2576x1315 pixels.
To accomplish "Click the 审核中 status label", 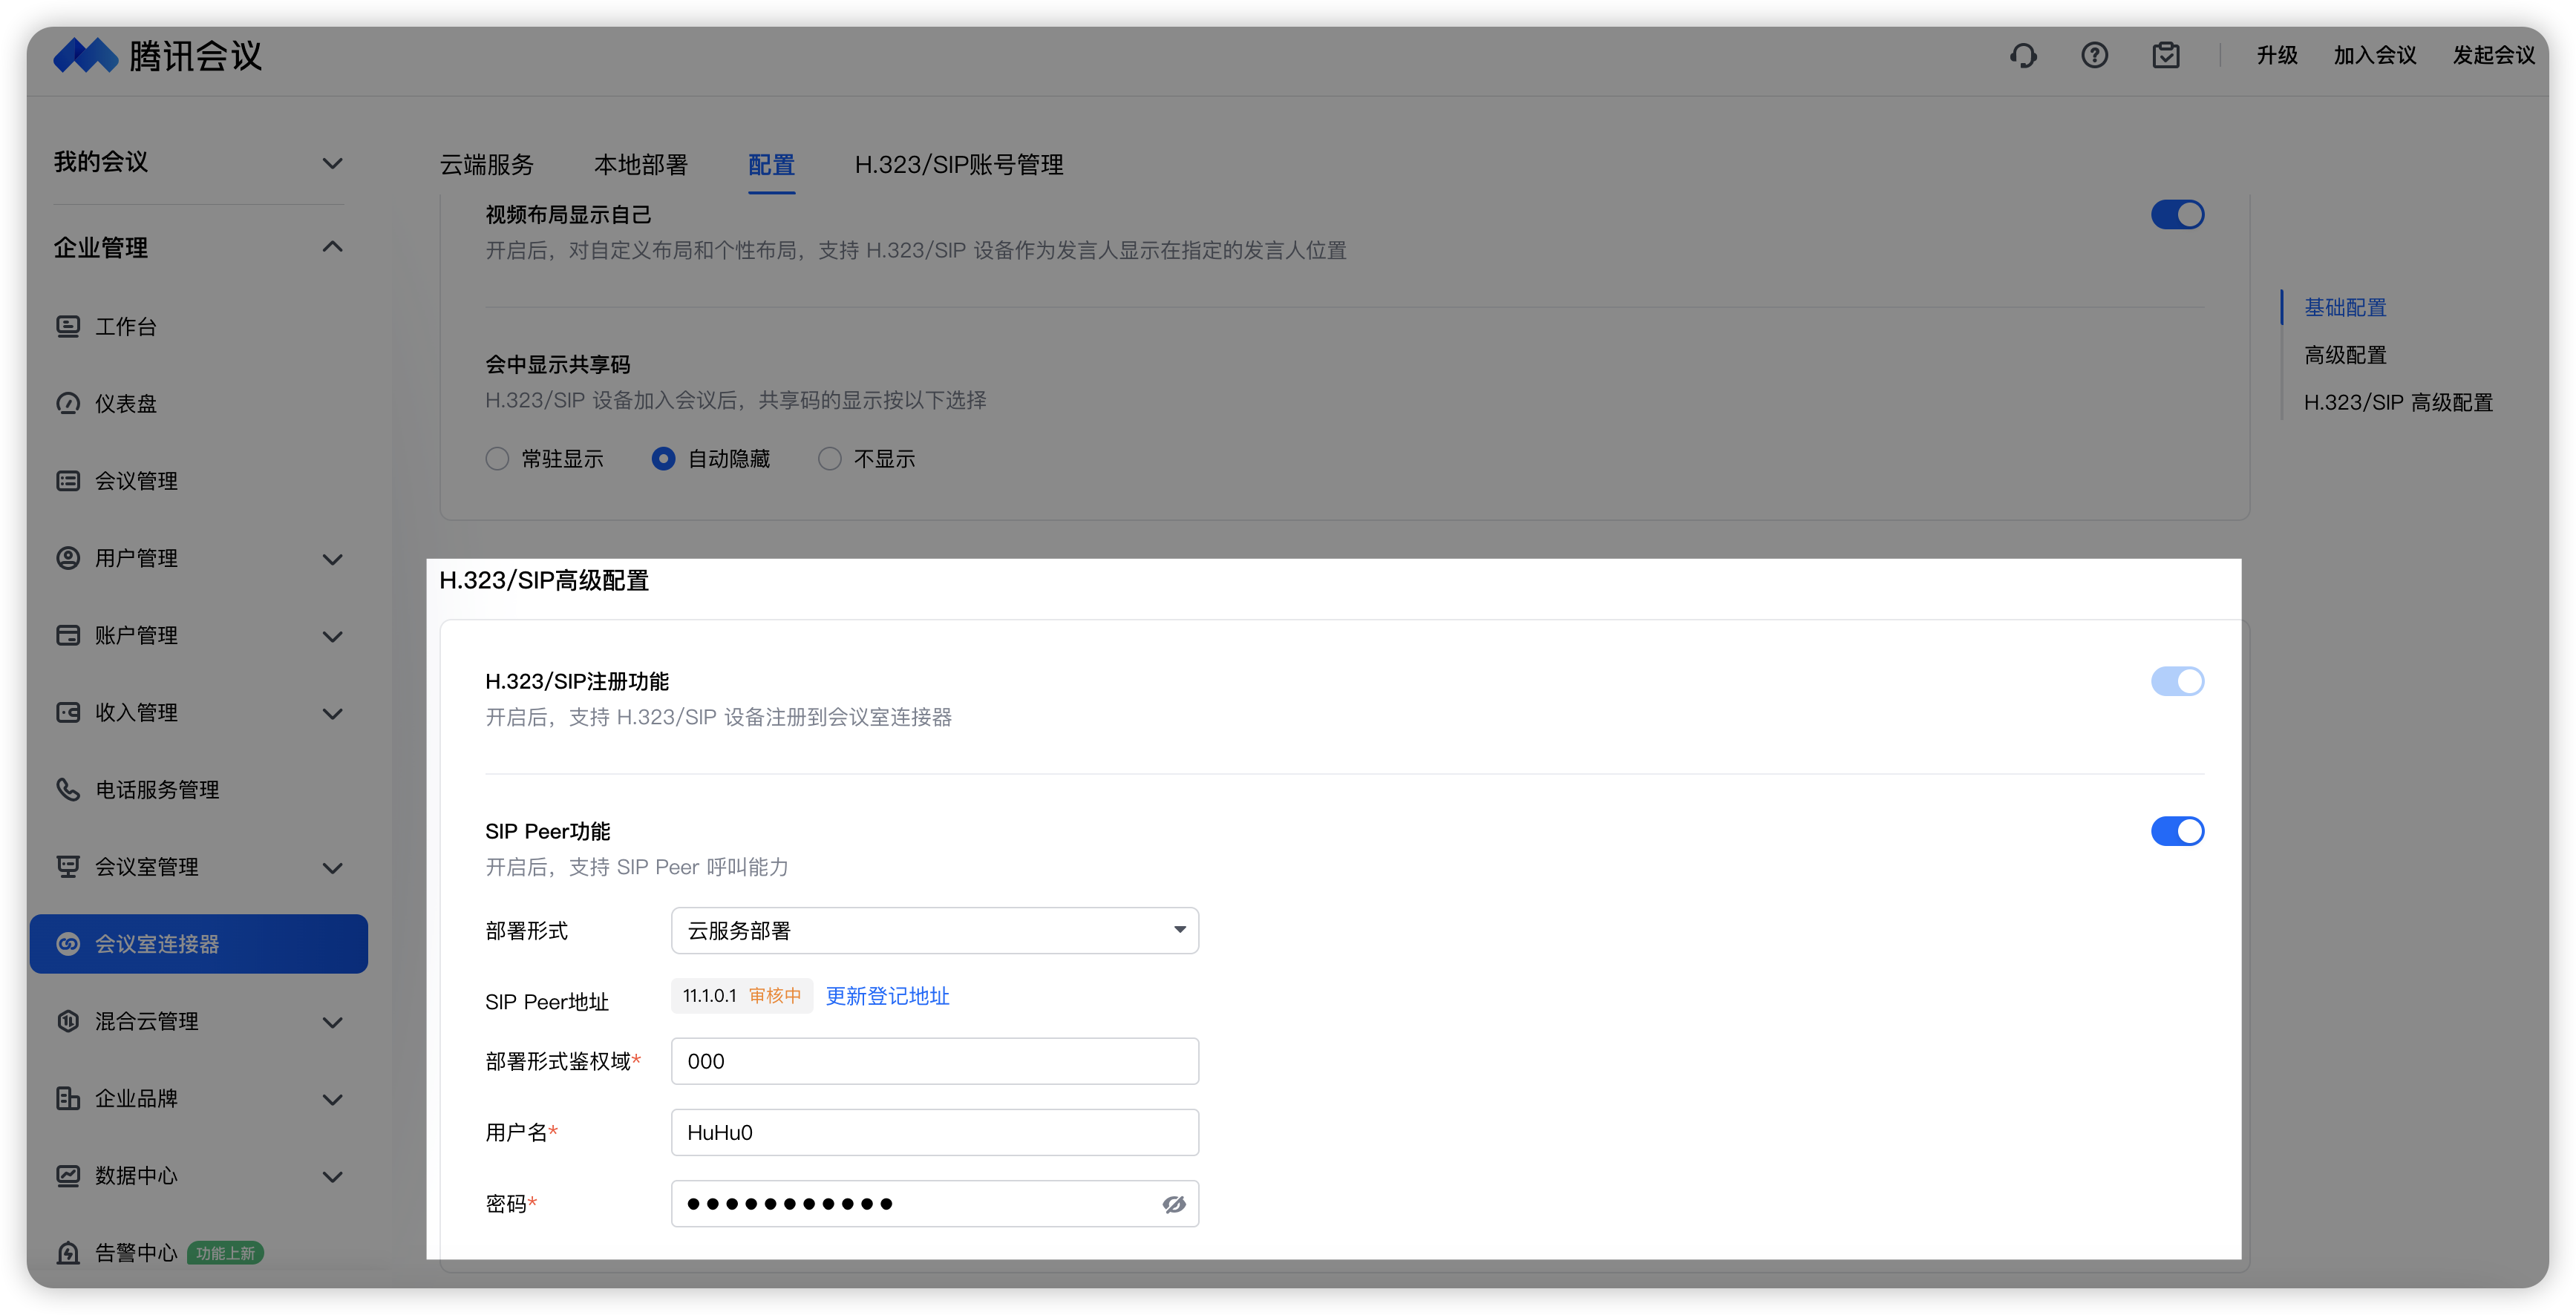I will click(775, 996).
